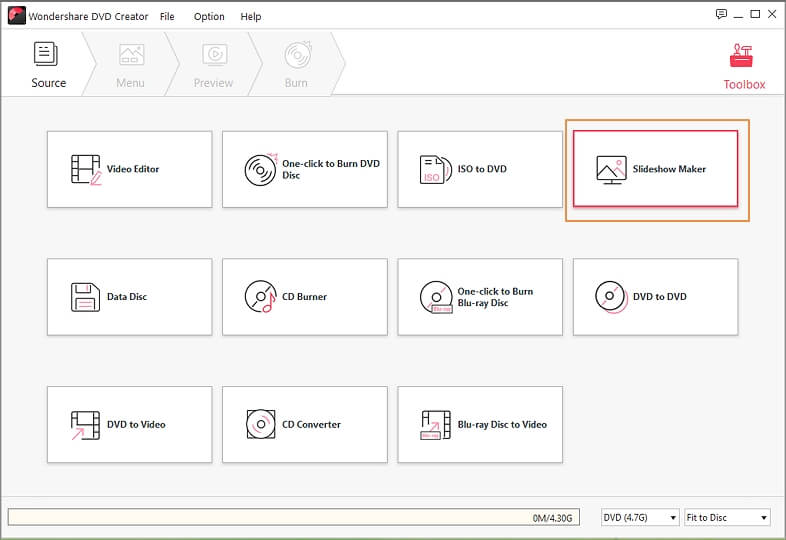Image resolution: width=786 pixels, height=540 pixels.
Task: Click the CD Burner label
Action: click(x=304, y=297)
